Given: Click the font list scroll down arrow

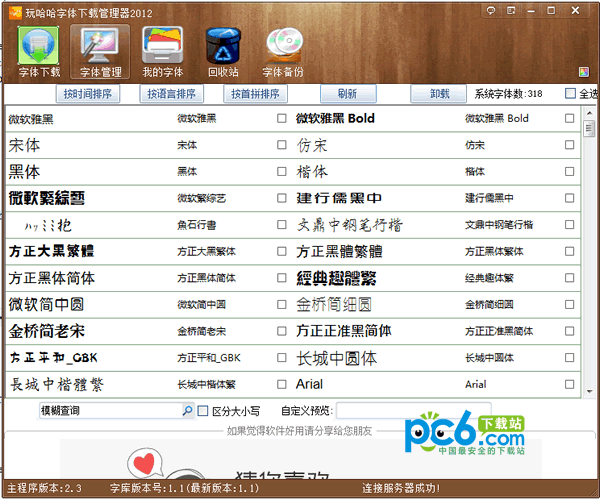Looking at the screenshot, I should click(589, 391).
